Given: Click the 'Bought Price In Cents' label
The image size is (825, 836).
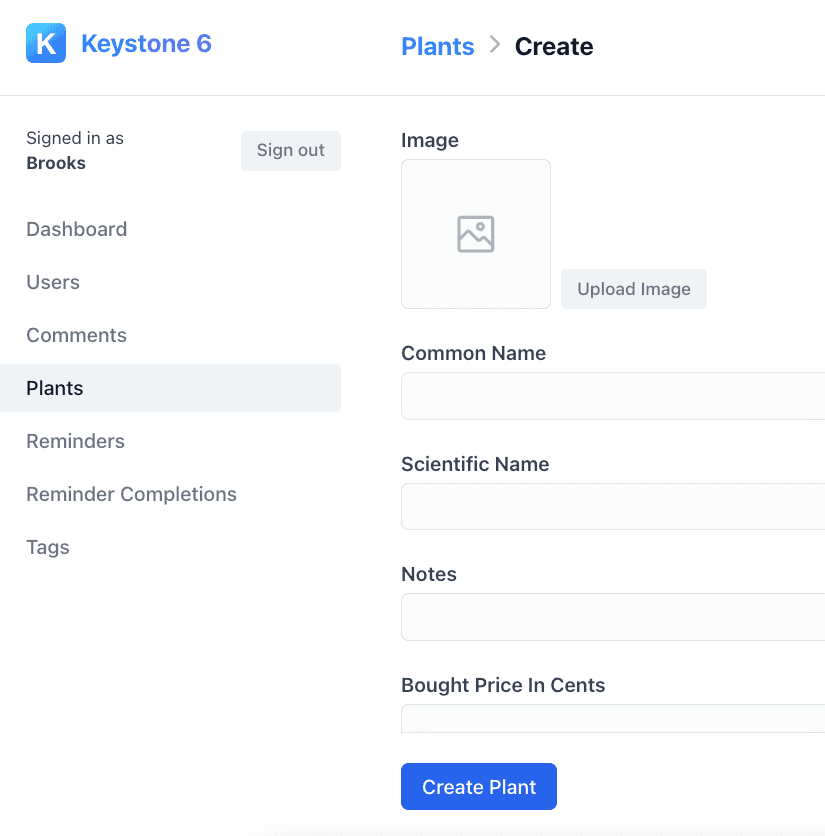Looking at the screenshot, I should 503,685.
